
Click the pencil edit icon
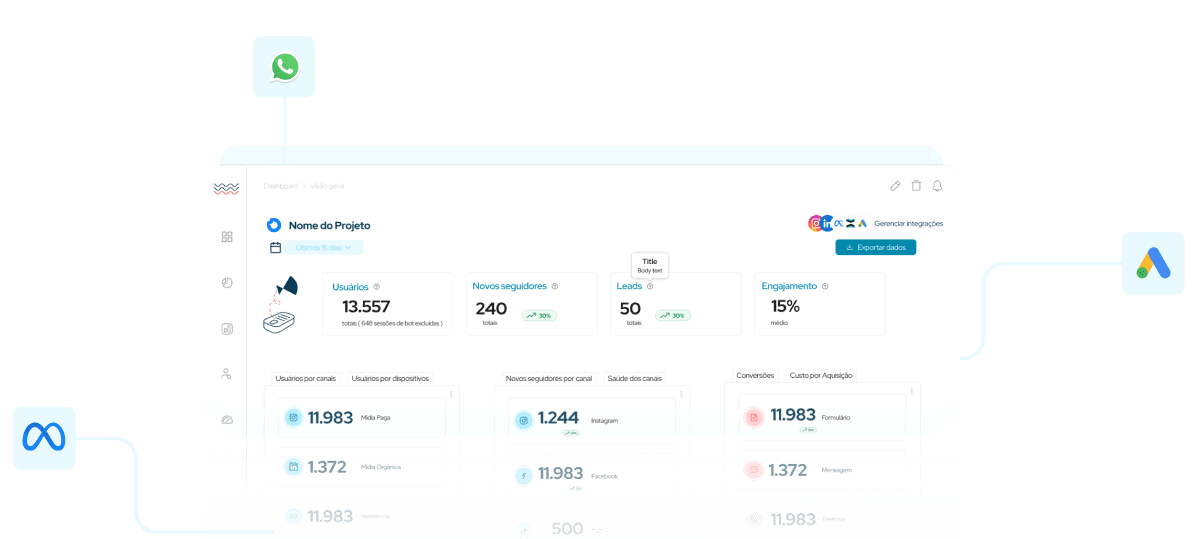tap(895, 186)
